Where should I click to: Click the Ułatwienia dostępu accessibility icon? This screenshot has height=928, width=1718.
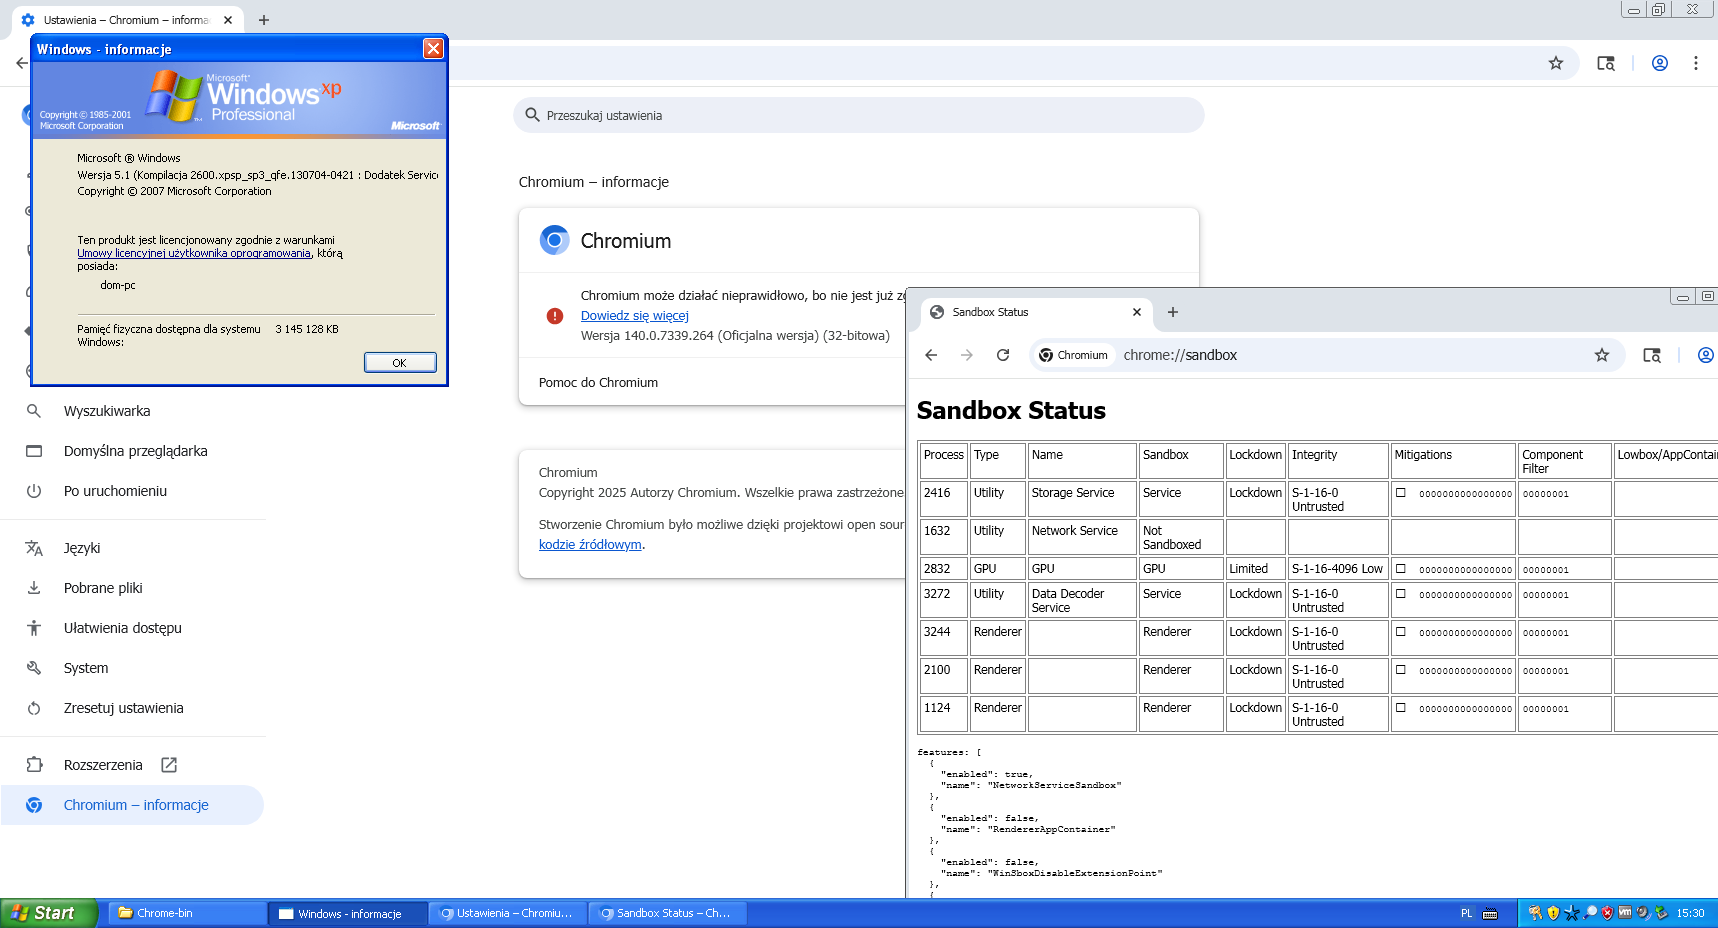34,628
